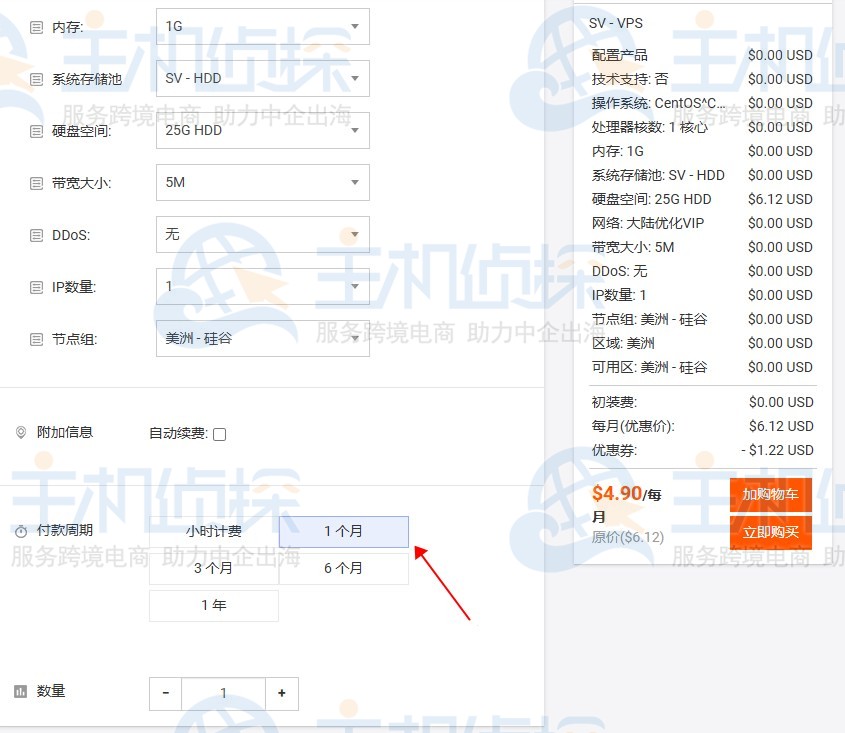Open the 节点组 dropdown showing 美洲 - 硅谷
This screenshot has width=845, height=733.
pyautogui.click(x=262, y=339)
